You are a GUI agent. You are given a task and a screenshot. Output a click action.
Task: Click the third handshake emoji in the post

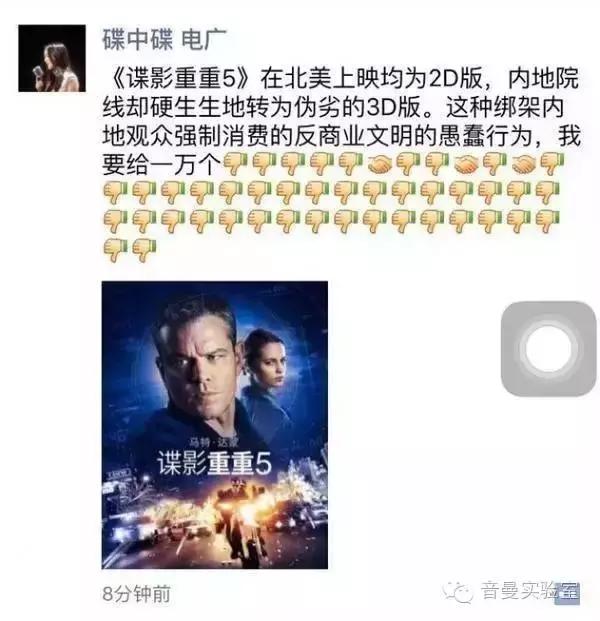click(x=524, y=164)
